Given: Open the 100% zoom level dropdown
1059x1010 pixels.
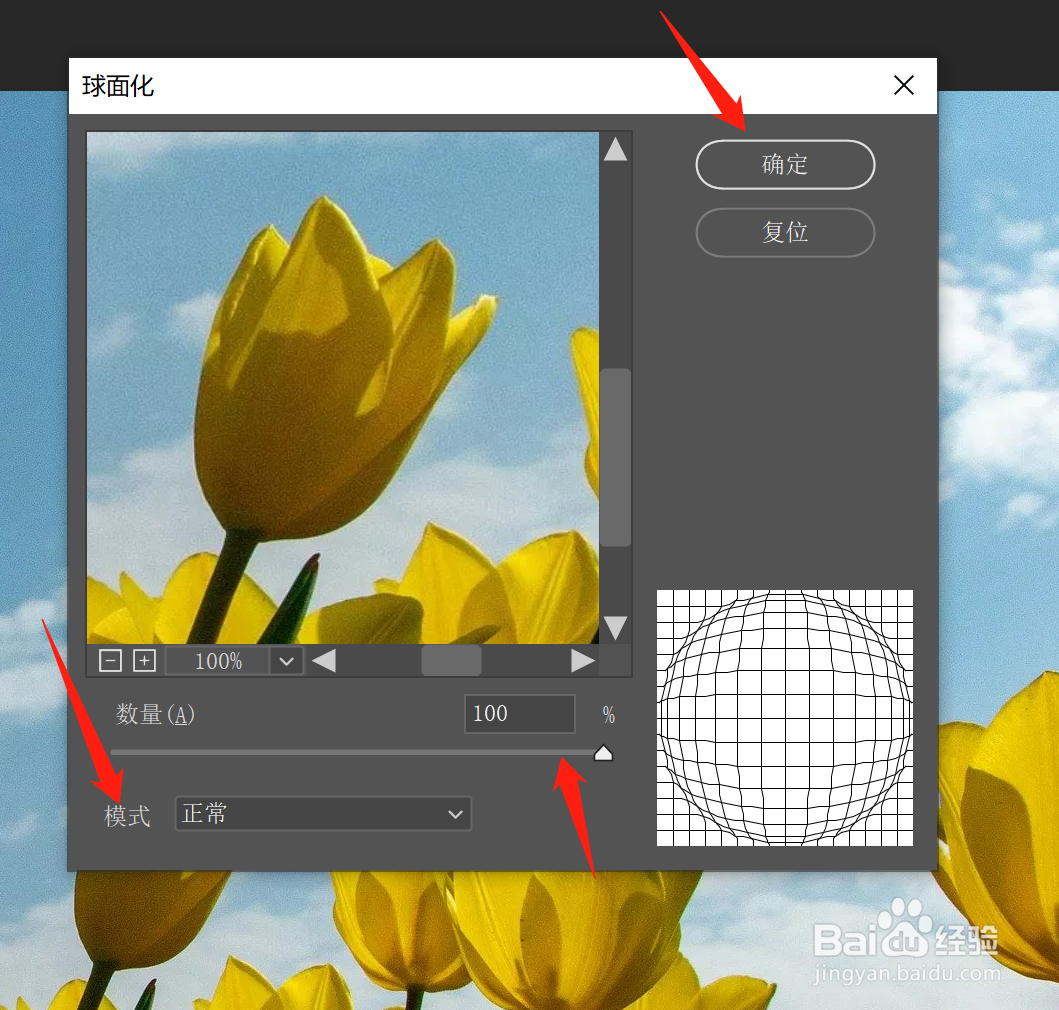Looking at the screenshot, I should tap(286, 661).
